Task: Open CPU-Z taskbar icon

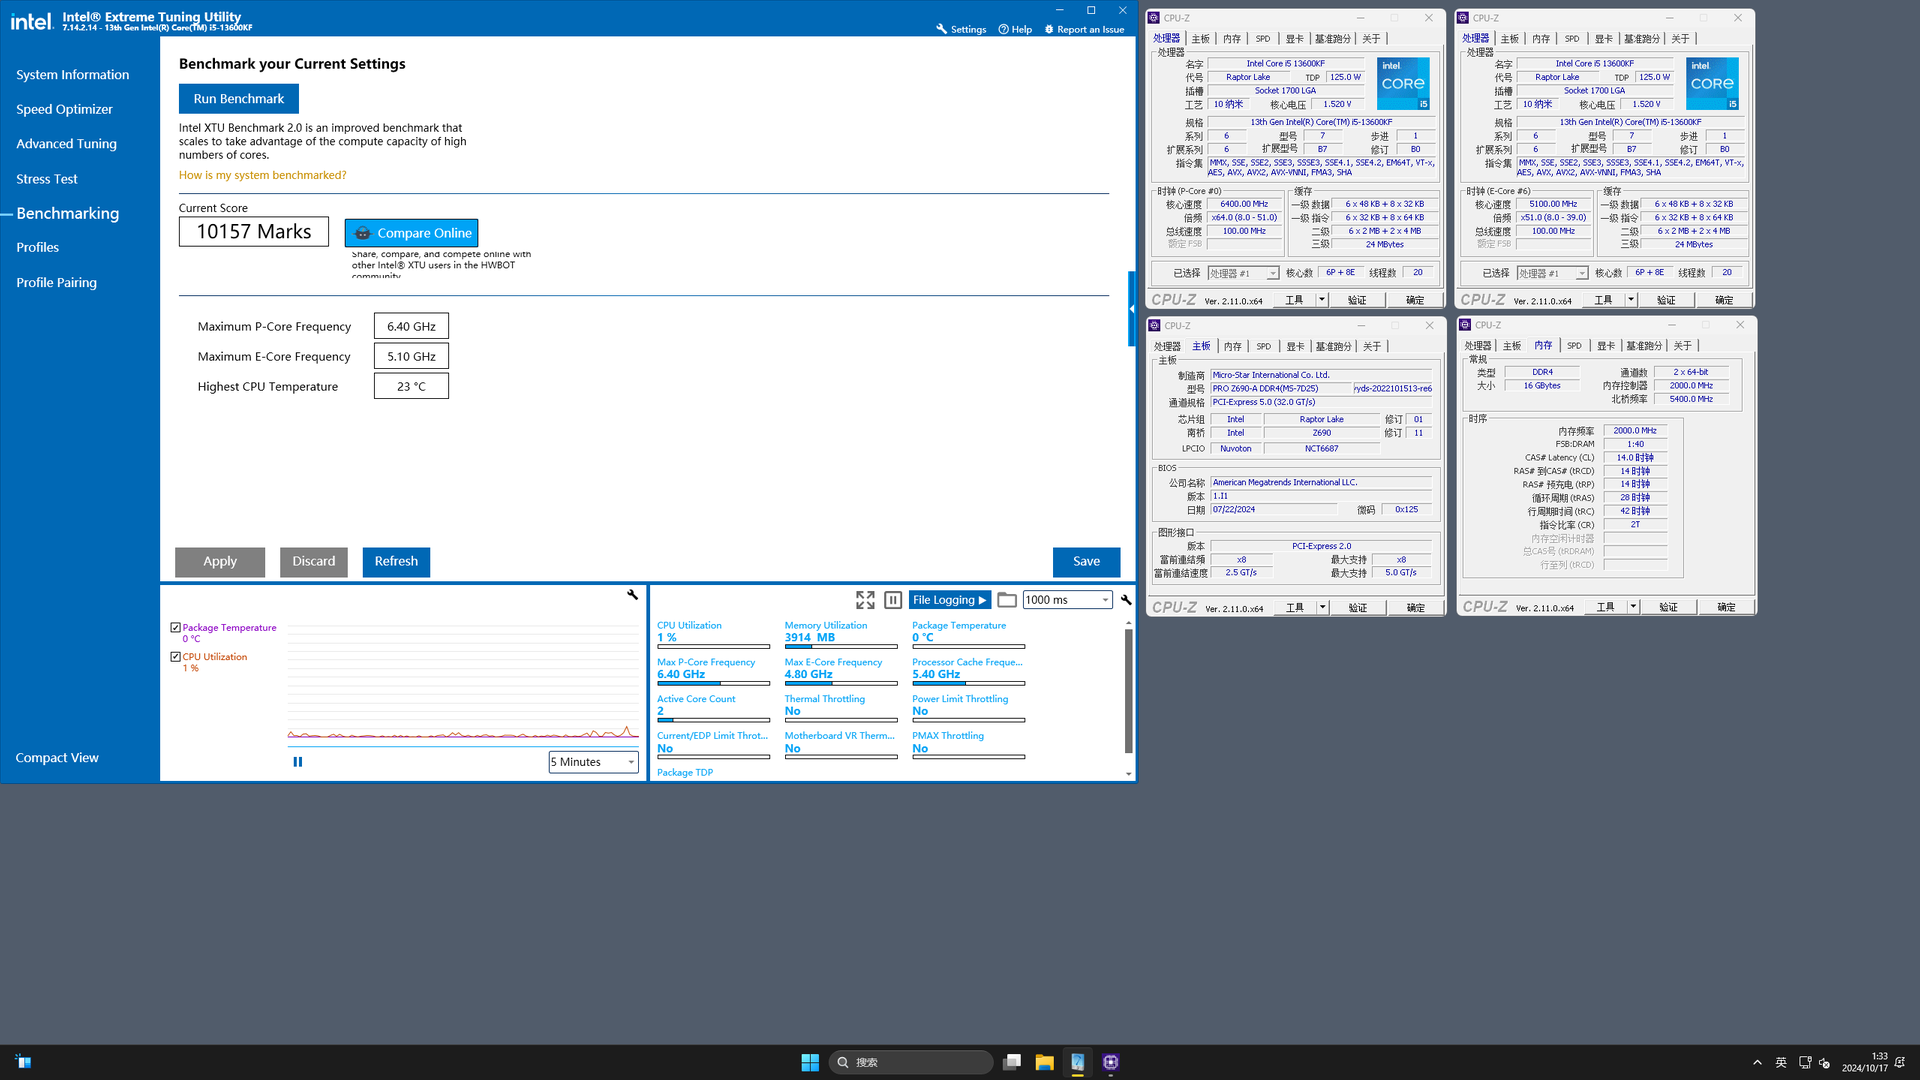Action: click(1110, 1062)
